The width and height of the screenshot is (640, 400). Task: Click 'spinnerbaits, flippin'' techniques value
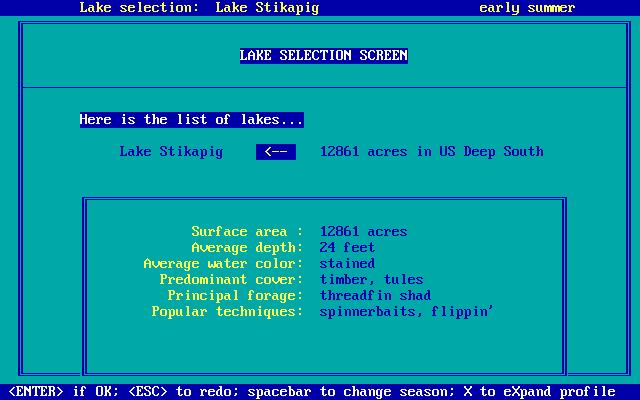click(407, 312)
